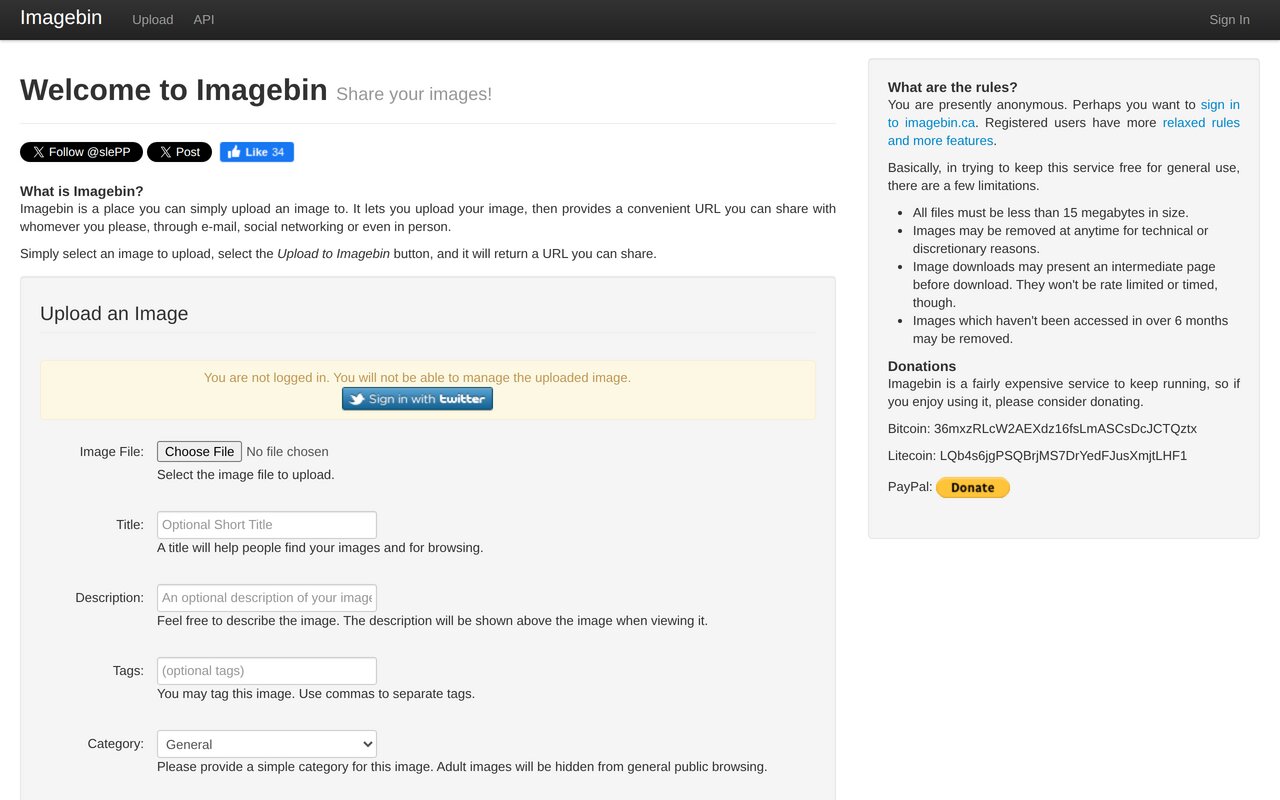Viewport: 1280px width, 800px height.
Task: Focus the Description text field
Action: click(x=266, y=597)
